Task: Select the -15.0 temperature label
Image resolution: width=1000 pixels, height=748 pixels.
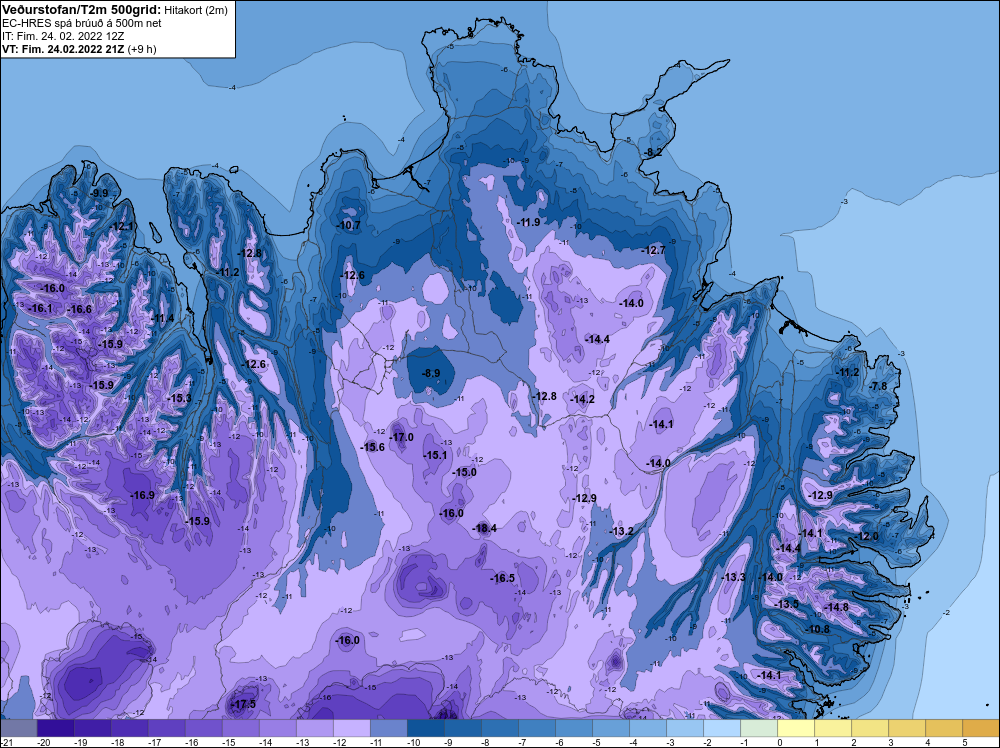Action: coord(464,472)
